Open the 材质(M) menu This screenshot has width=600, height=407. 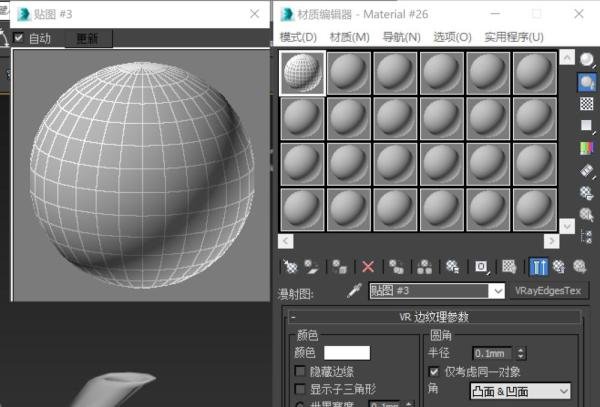(350, 37)
